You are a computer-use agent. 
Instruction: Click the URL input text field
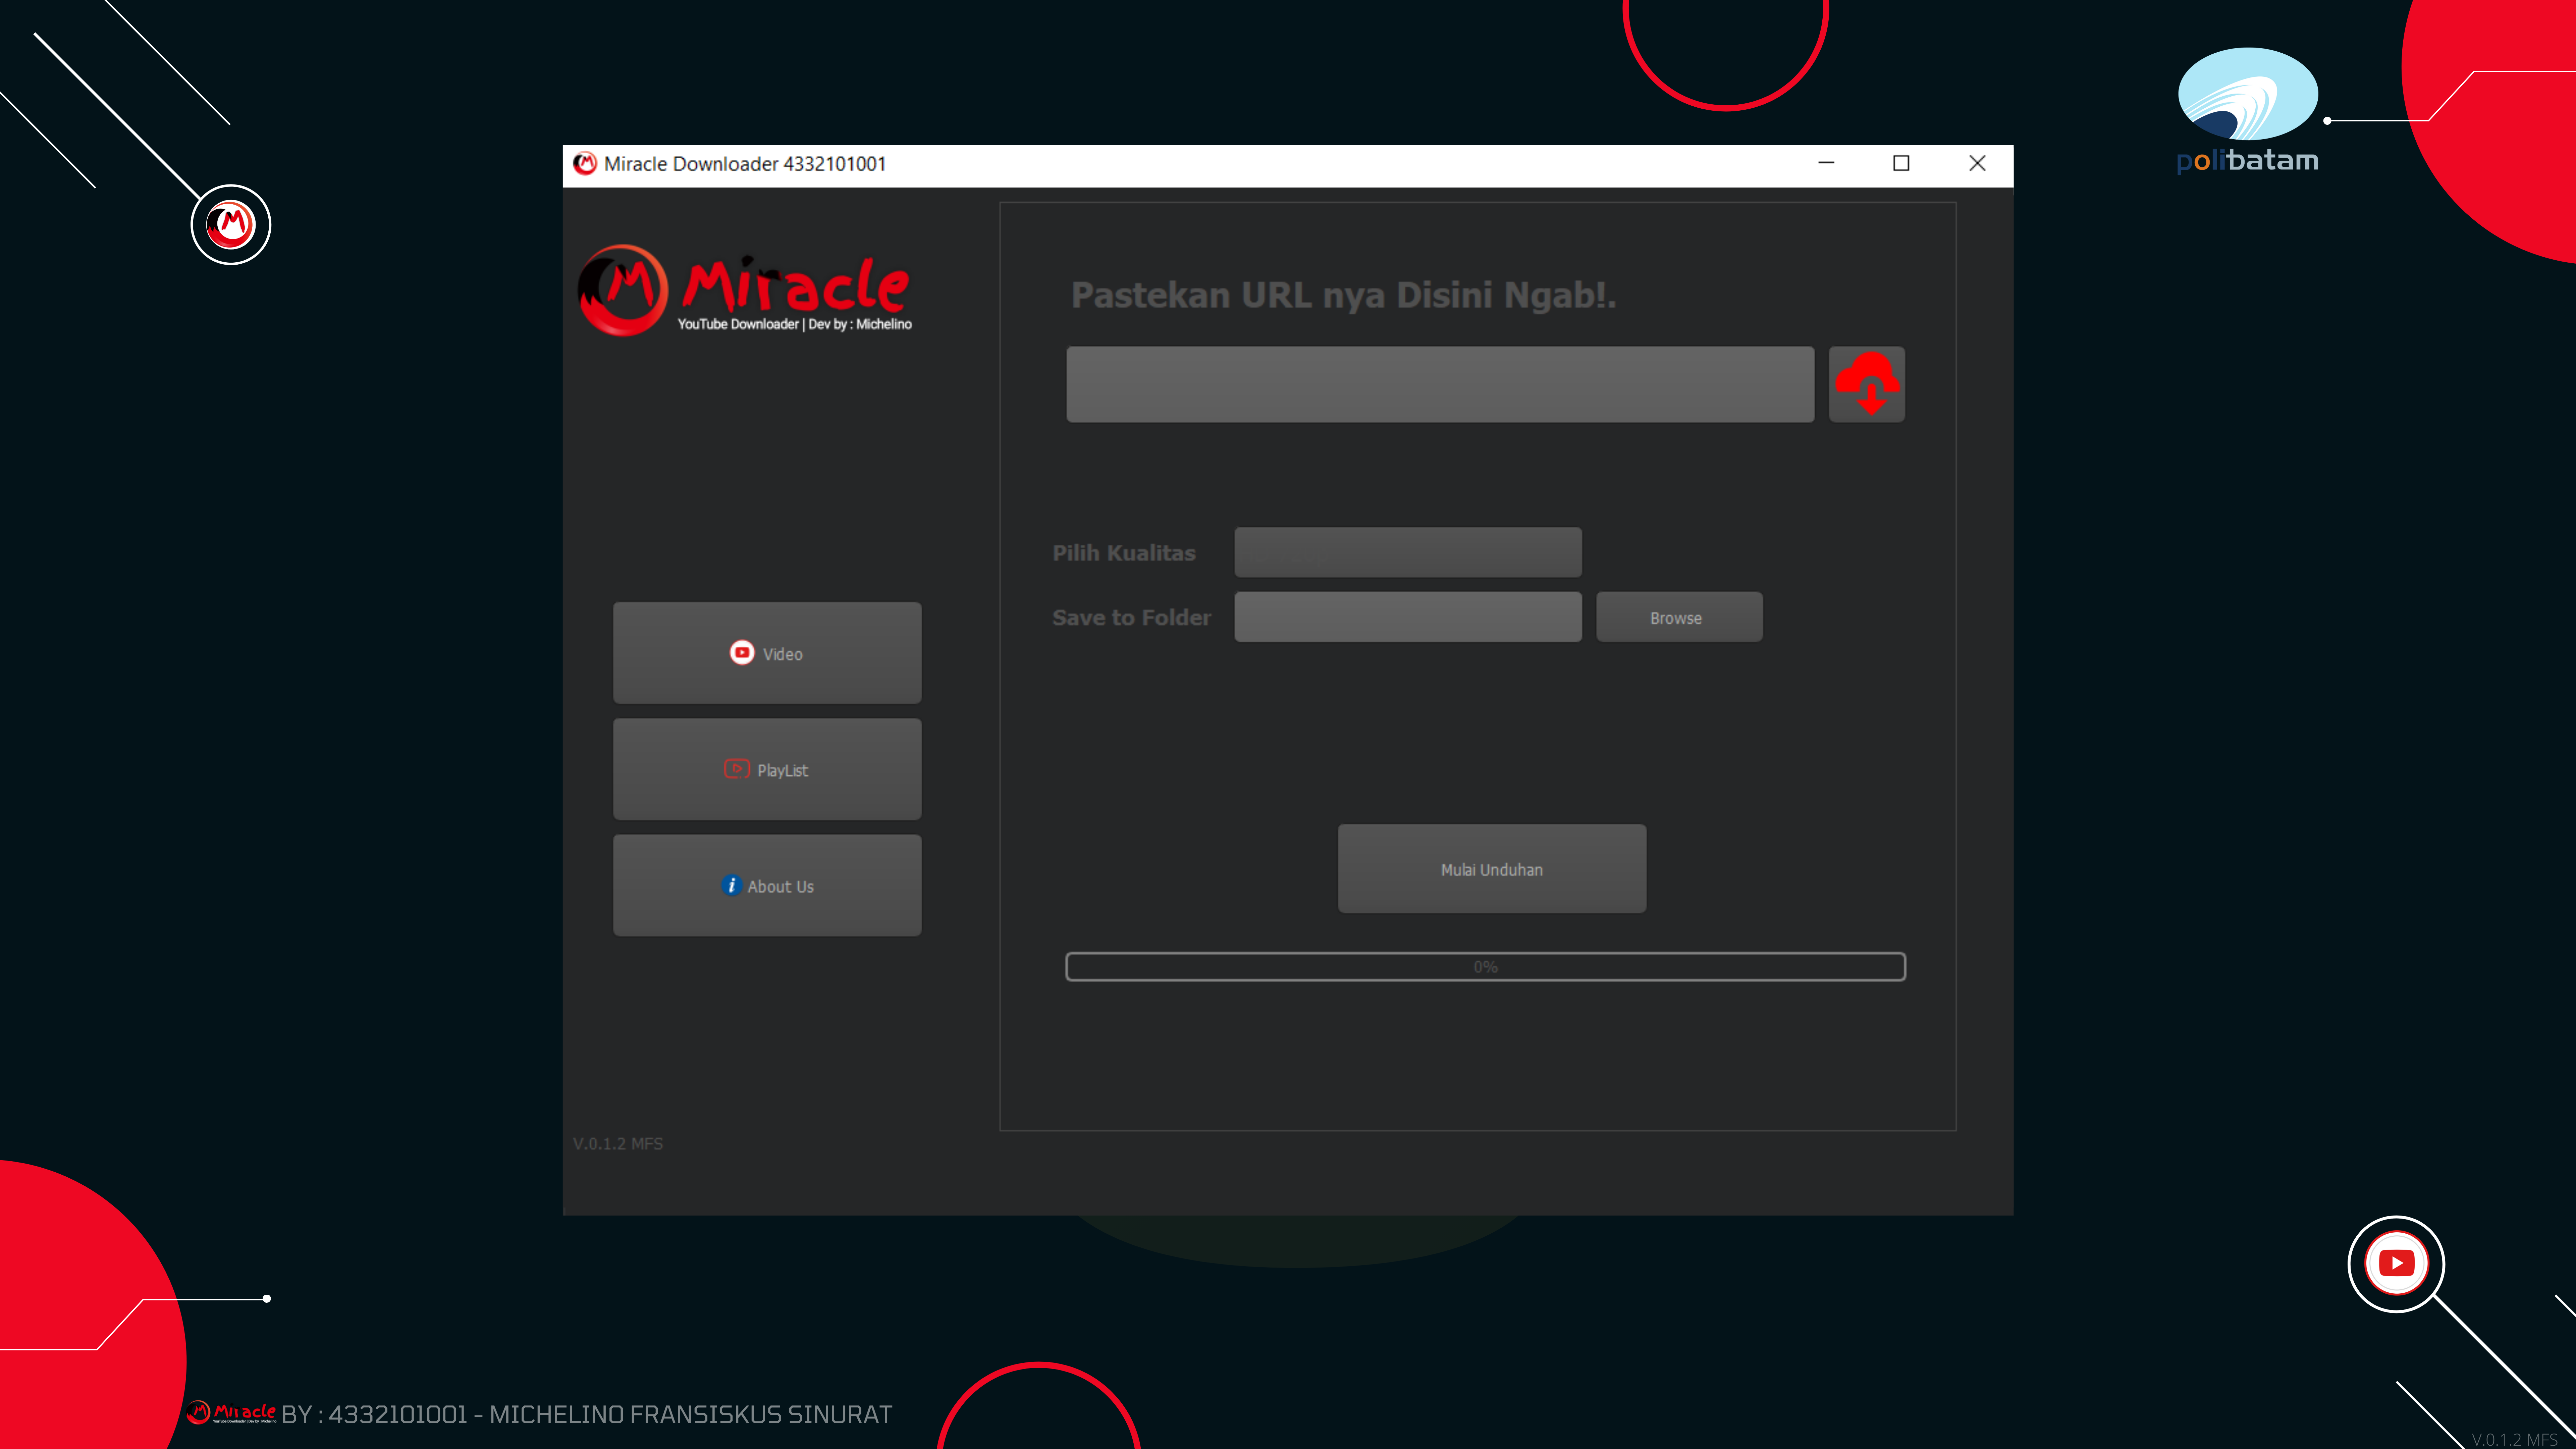coord(1440,384)
